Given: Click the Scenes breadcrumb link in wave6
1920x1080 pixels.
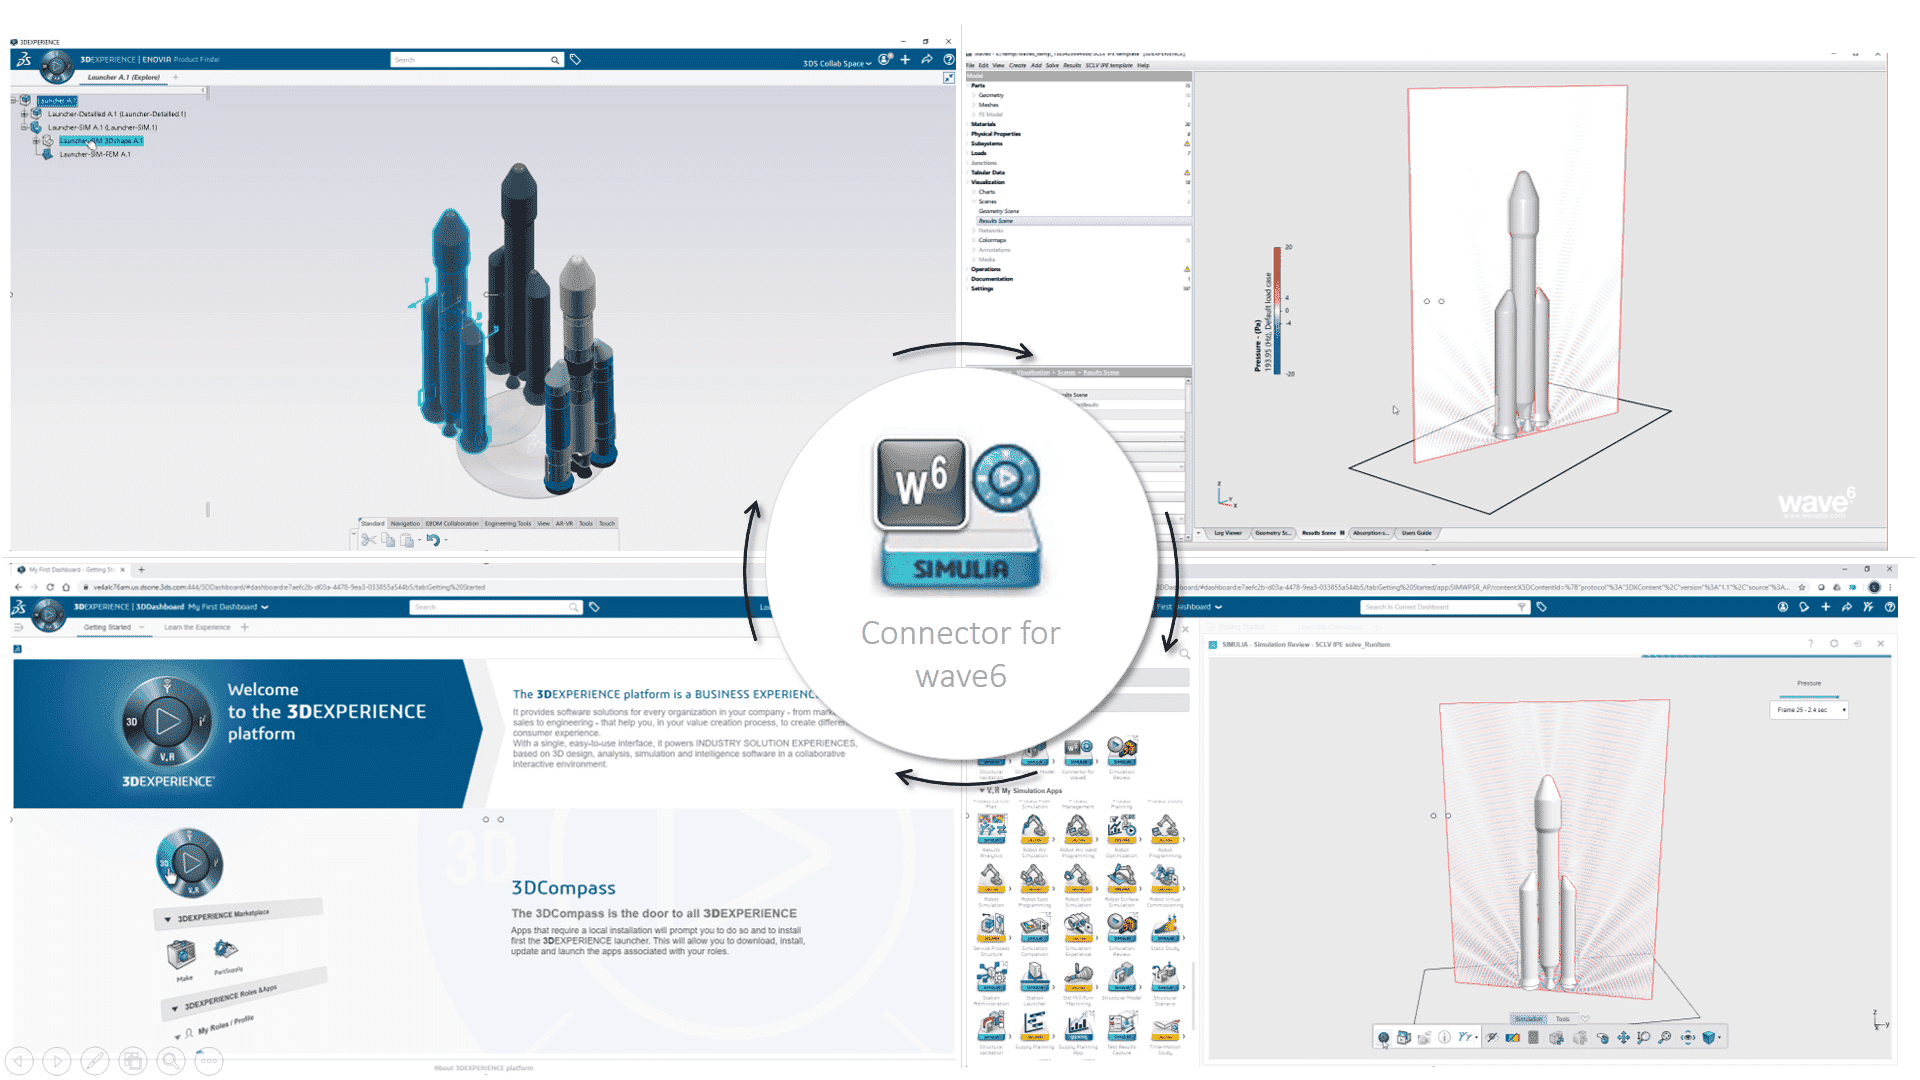Looking at the screenshot, I should [1067, 373].
